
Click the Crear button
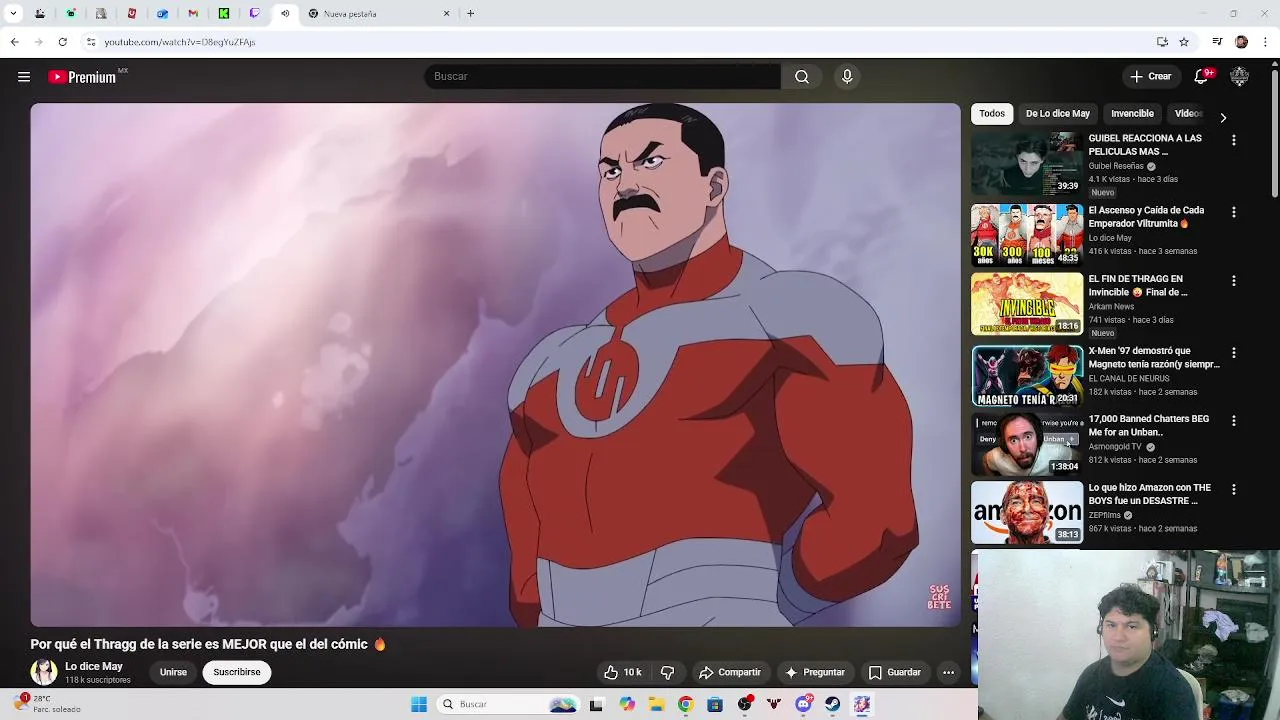tap(1150, 77)
